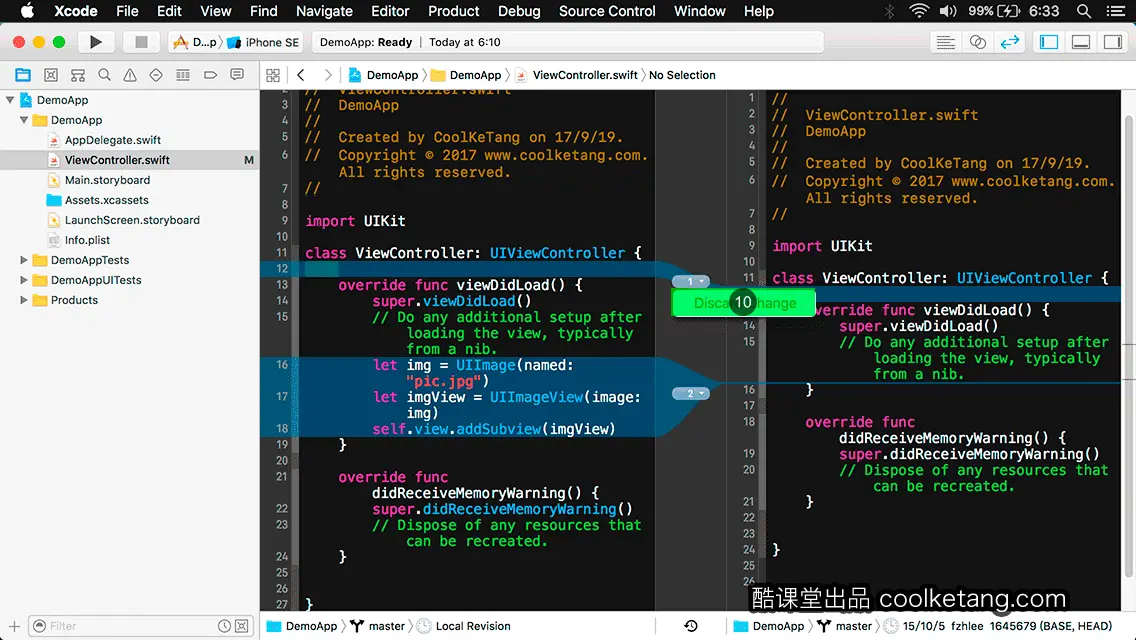Screen dimensions: 1136x640
Task: Select the DemoApp scheme in toolbar
Action: 196,42
